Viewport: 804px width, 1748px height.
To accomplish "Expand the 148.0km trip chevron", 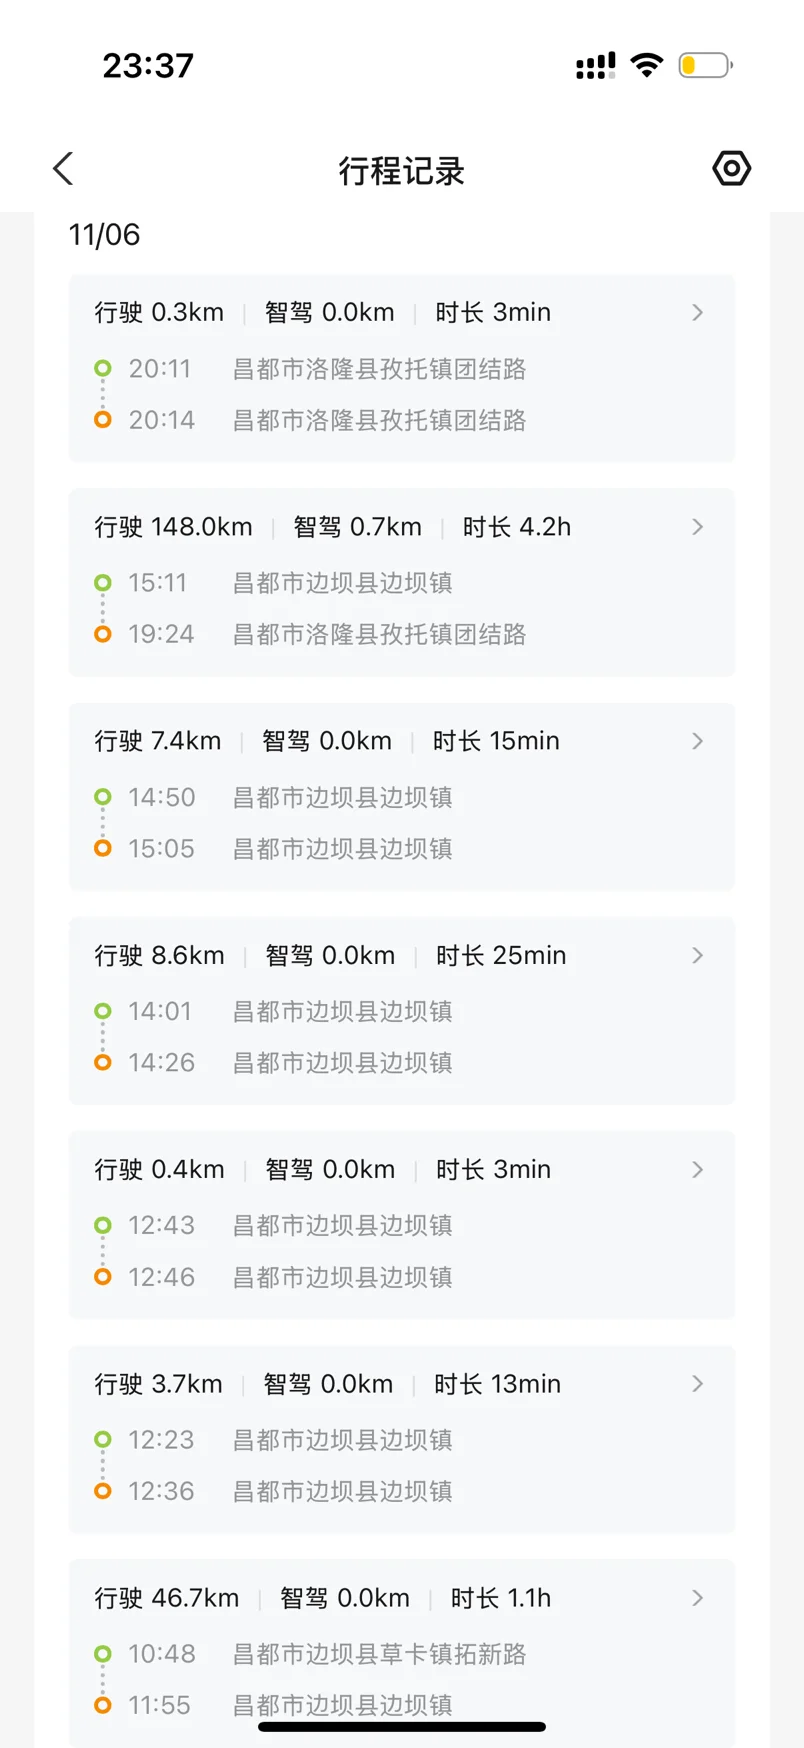I will point(698,527).
